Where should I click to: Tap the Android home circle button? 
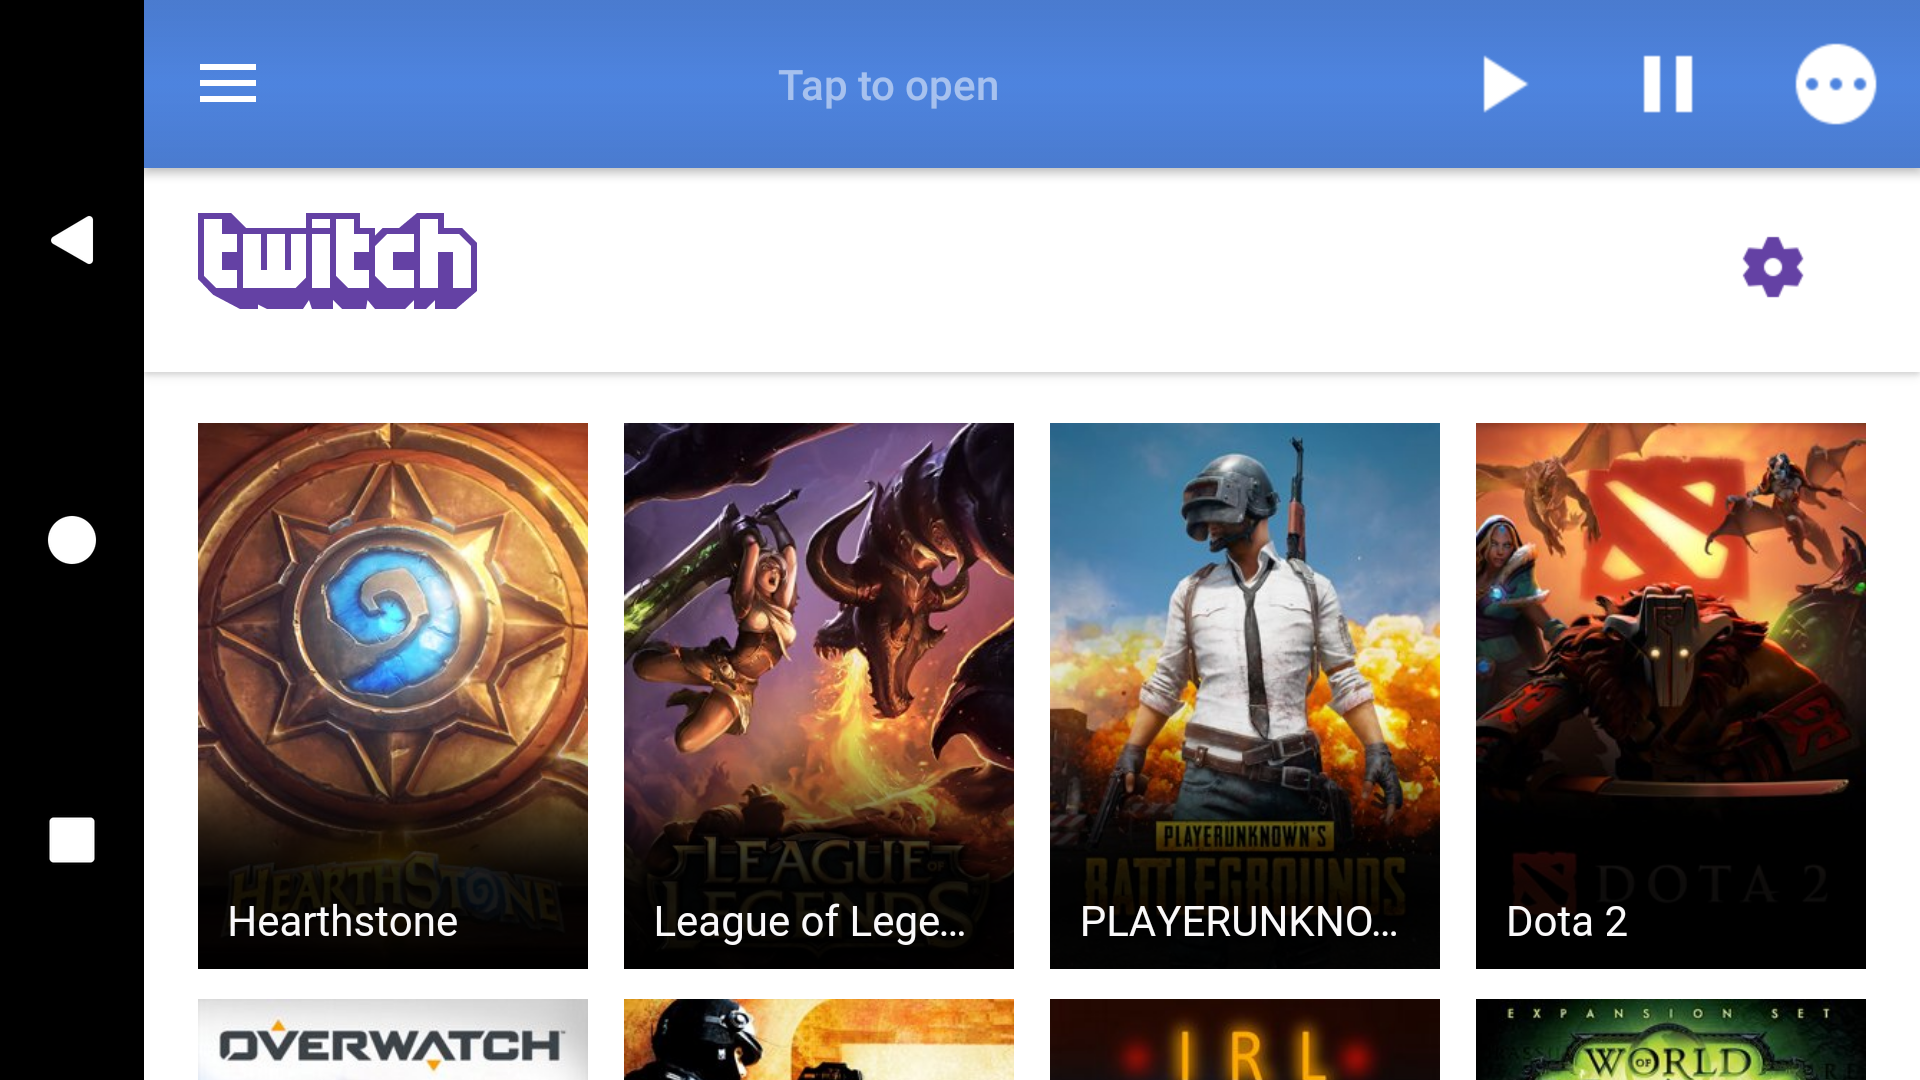click(x=71, y=540)
